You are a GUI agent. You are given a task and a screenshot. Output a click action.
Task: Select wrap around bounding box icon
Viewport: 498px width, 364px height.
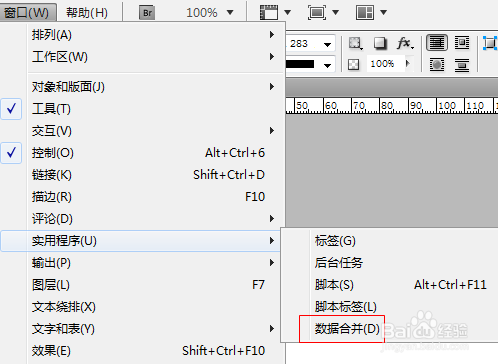click(x=462, y=43)
